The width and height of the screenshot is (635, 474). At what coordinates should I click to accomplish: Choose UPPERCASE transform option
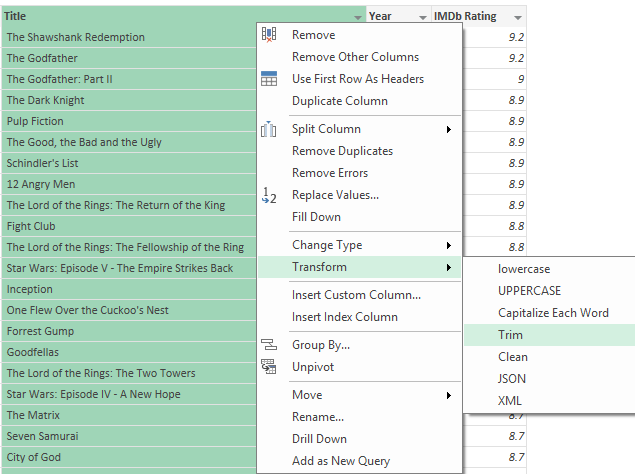[529, 291]
